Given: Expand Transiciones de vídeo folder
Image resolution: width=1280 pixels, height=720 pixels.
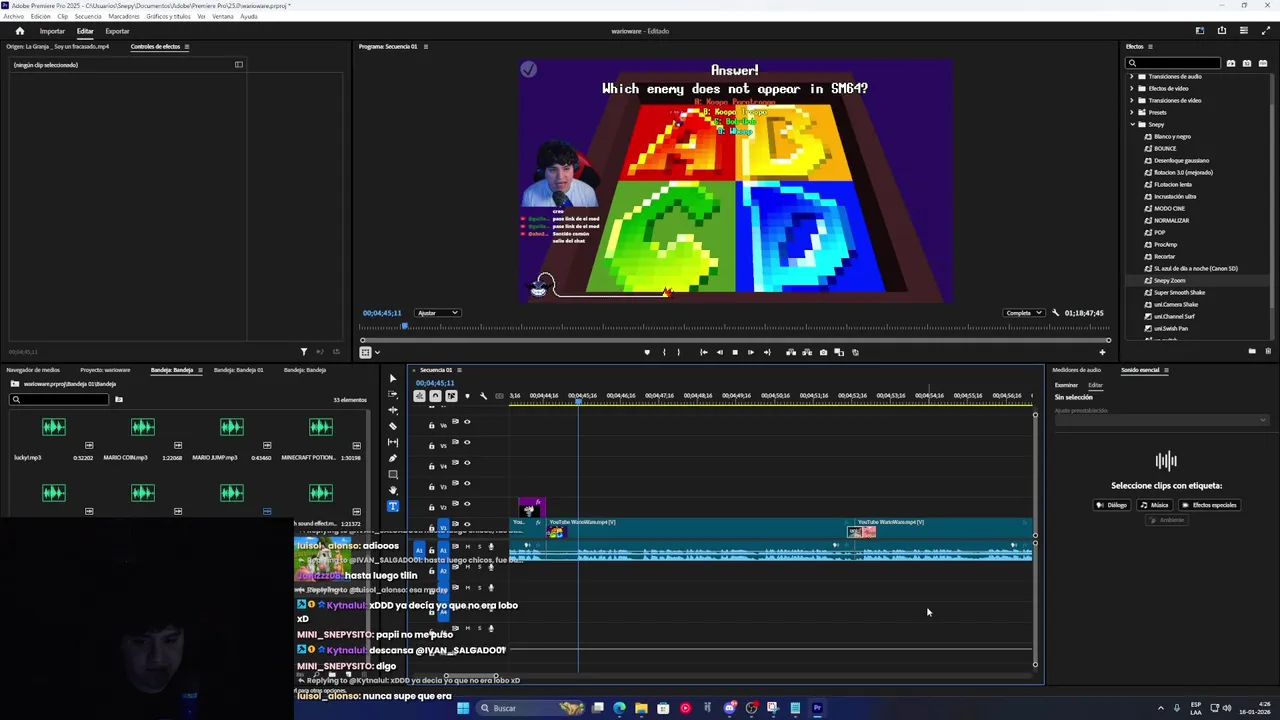Looking at the screenshot, I should [x=1131, y=100].
